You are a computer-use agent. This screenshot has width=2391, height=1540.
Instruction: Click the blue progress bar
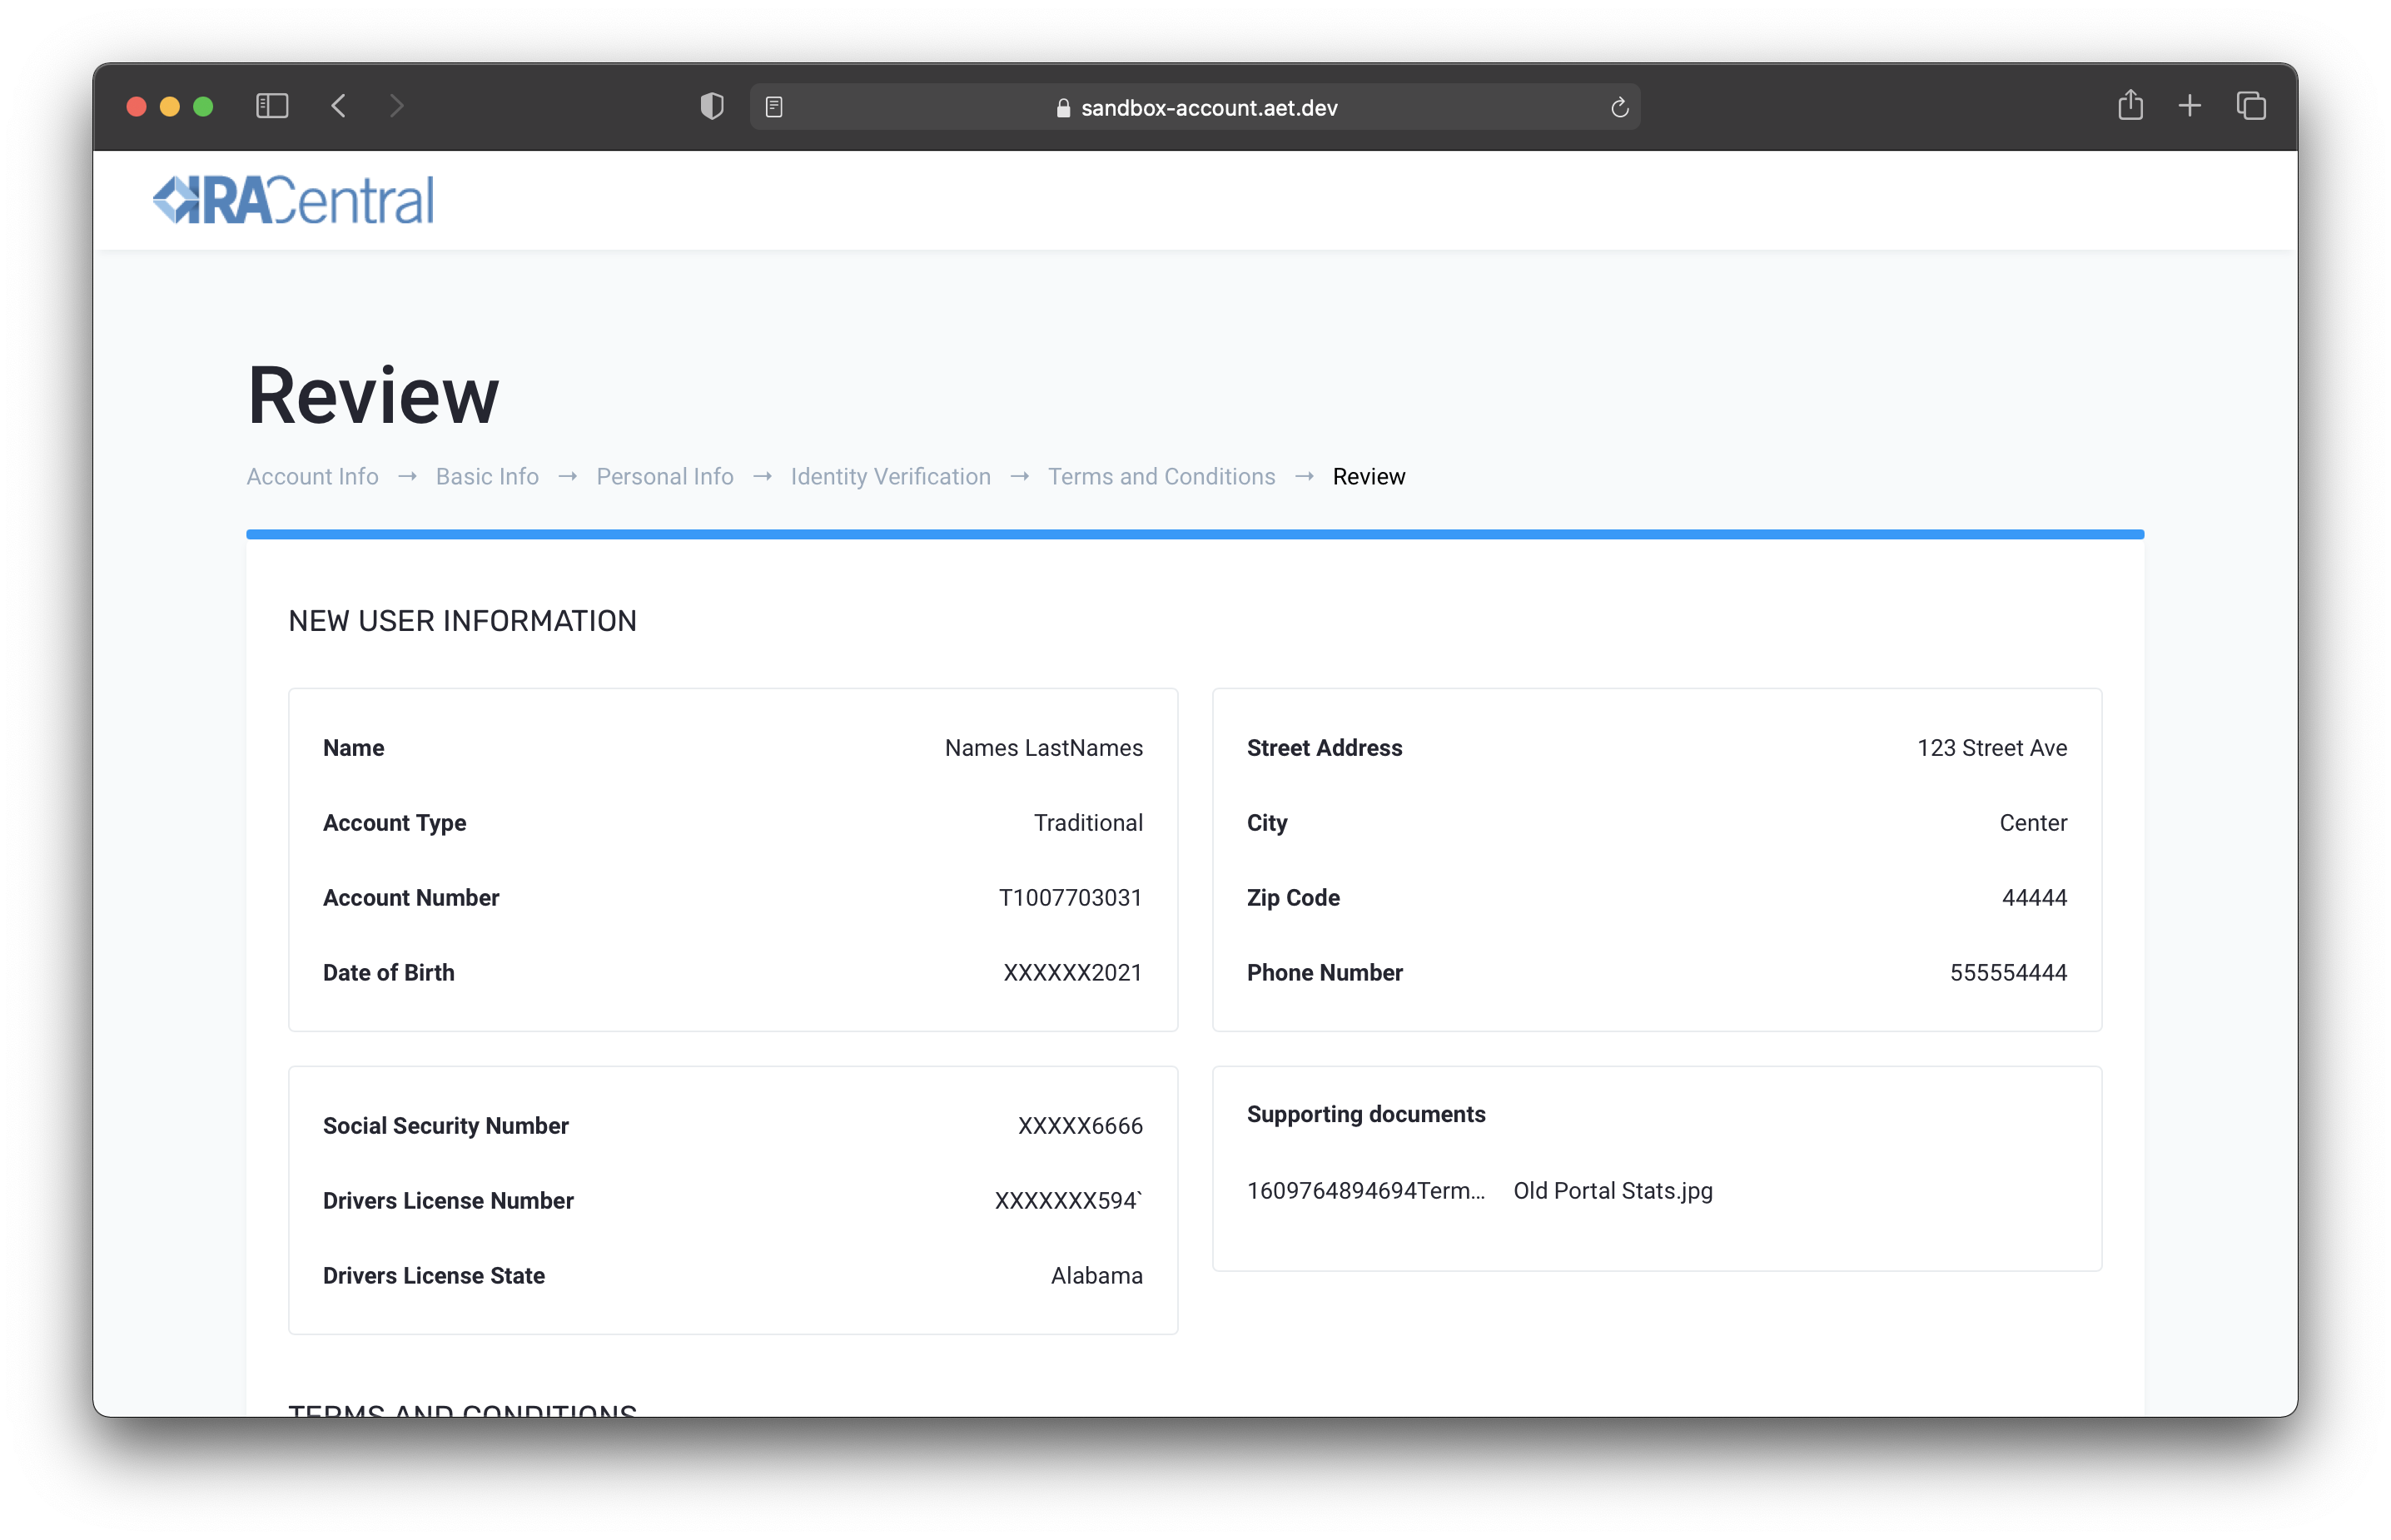coord(1194,535)
